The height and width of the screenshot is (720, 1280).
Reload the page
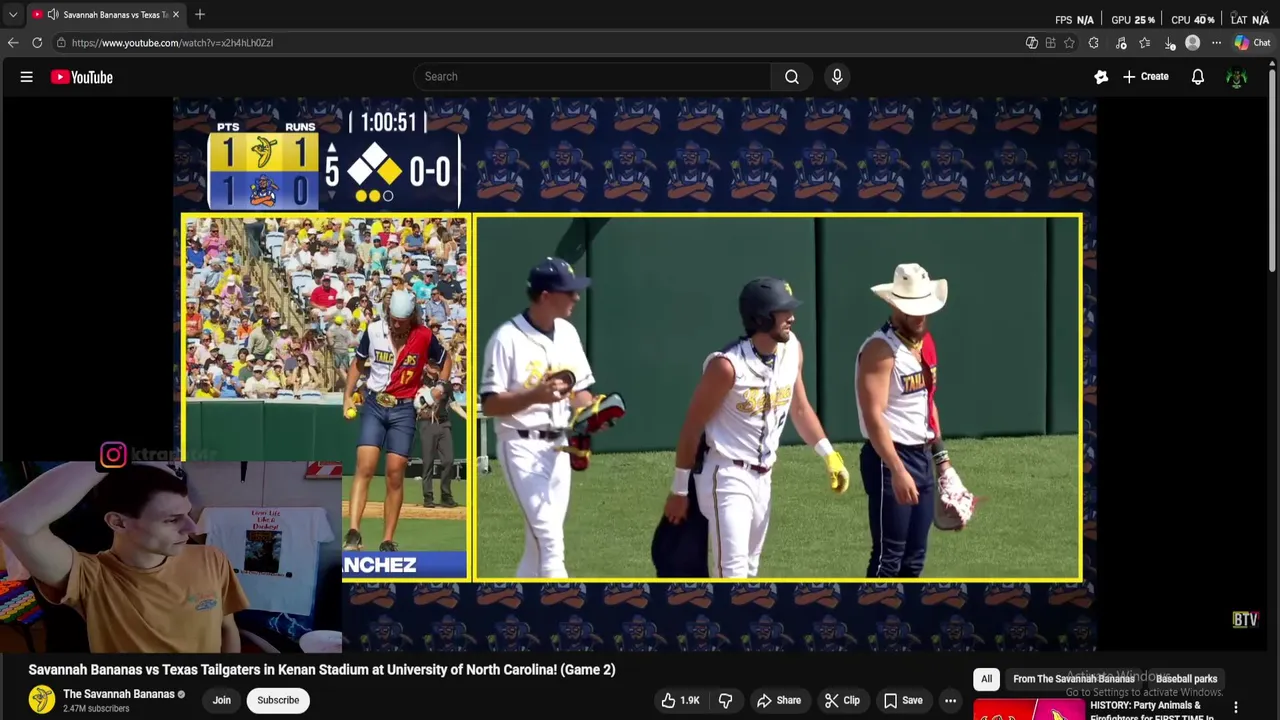click(37, 43)
